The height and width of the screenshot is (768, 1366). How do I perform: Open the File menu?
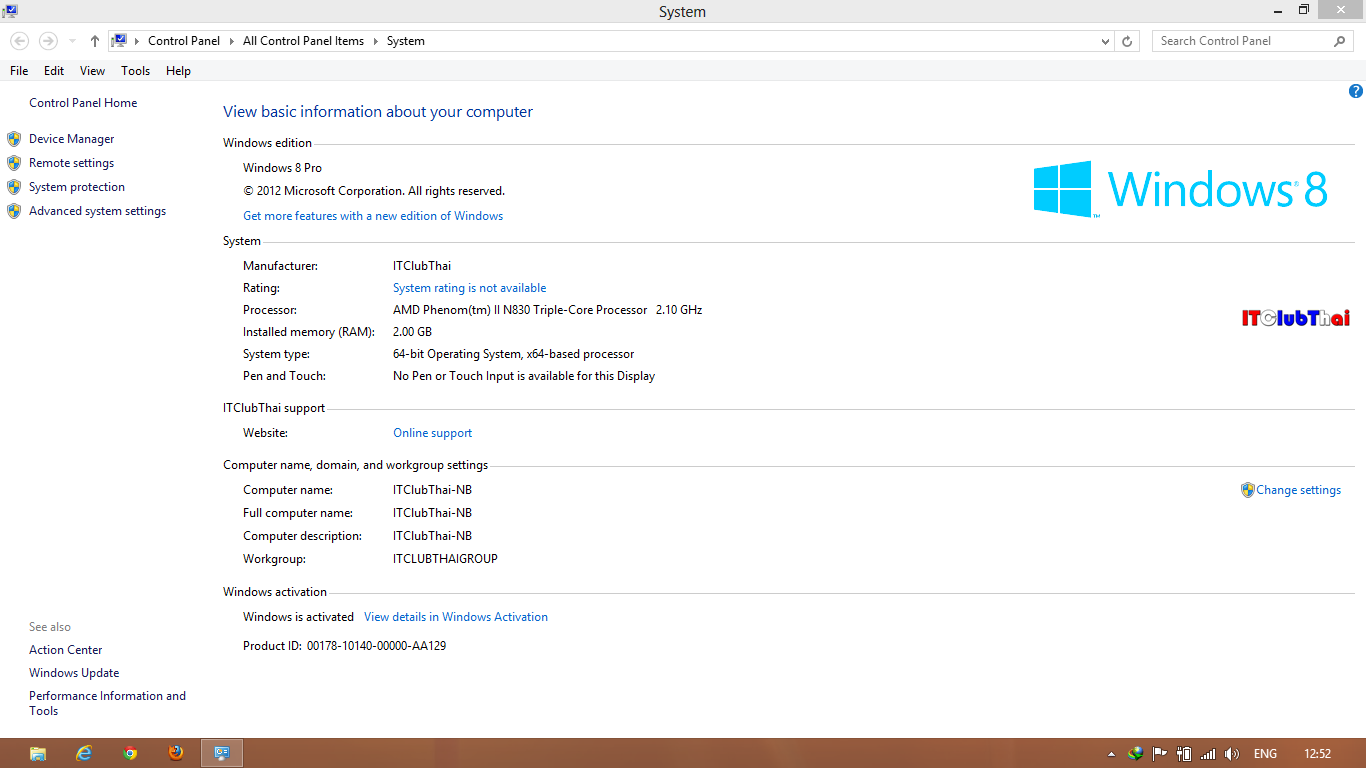point(19,71)
